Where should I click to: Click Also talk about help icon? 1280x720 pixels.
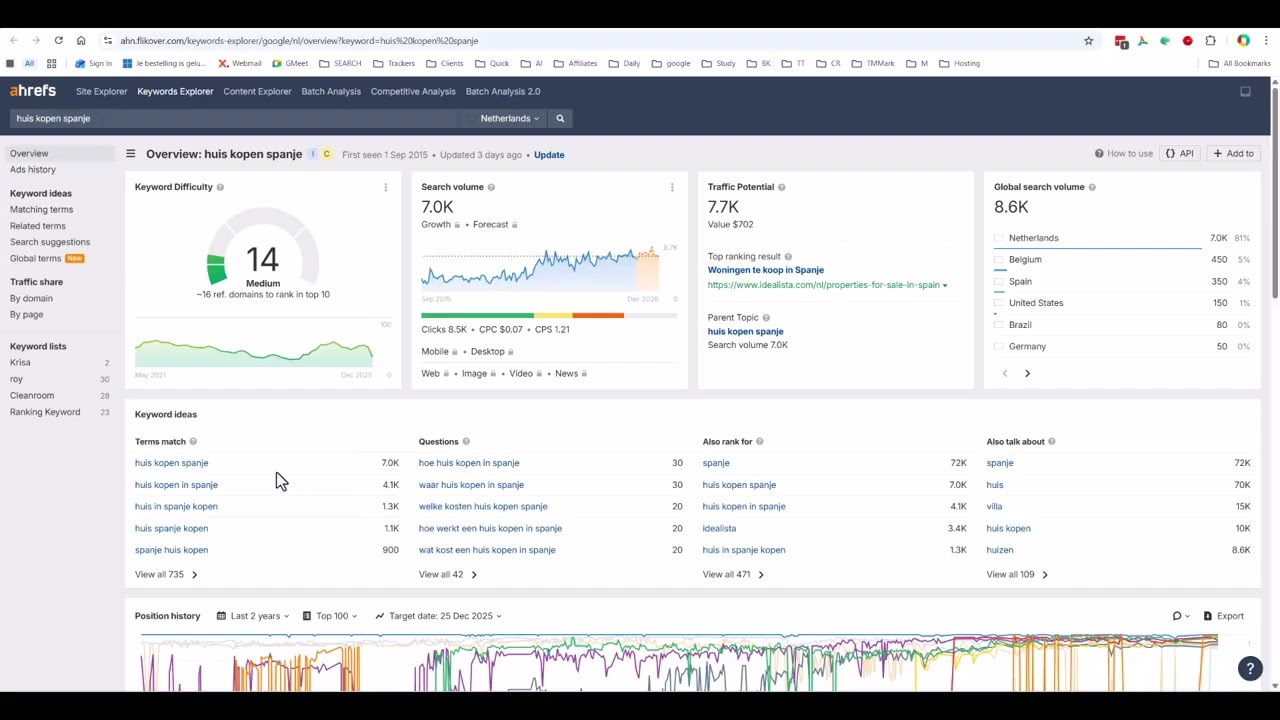coord(1052,442)
